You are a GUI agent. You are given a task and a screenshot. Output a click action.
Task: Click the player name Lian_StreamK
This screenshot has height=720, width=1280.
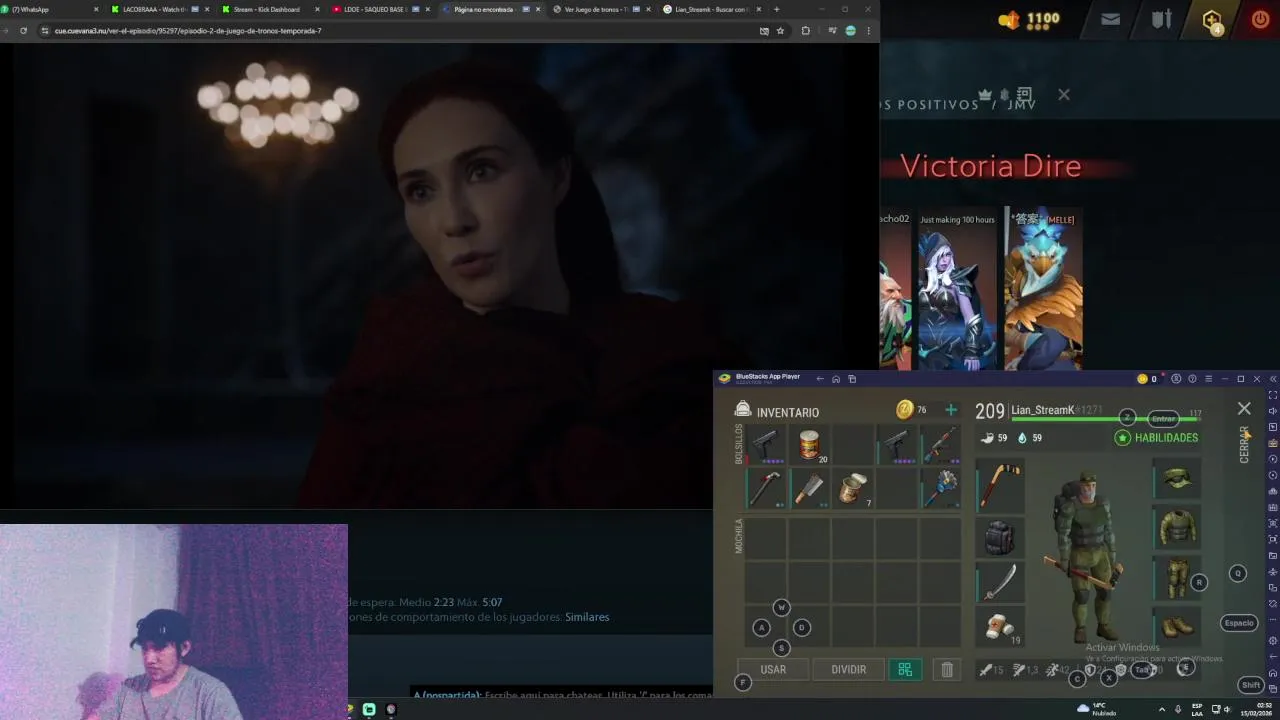pyautogui.click(x=1042, y=410)
